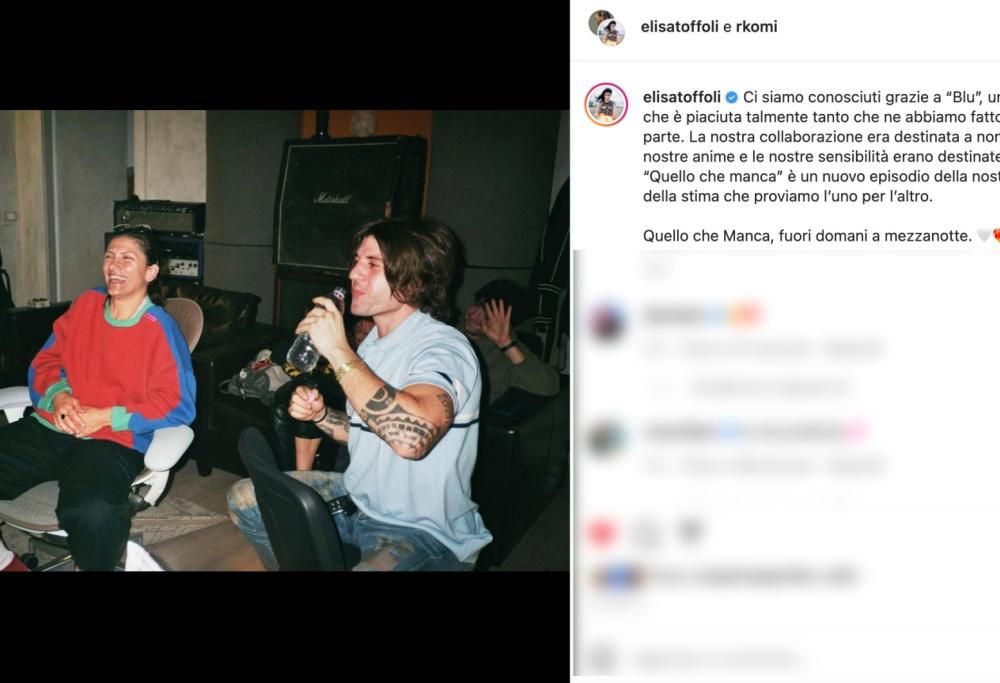Click the first commenter's blurred username

pos(702,315)
